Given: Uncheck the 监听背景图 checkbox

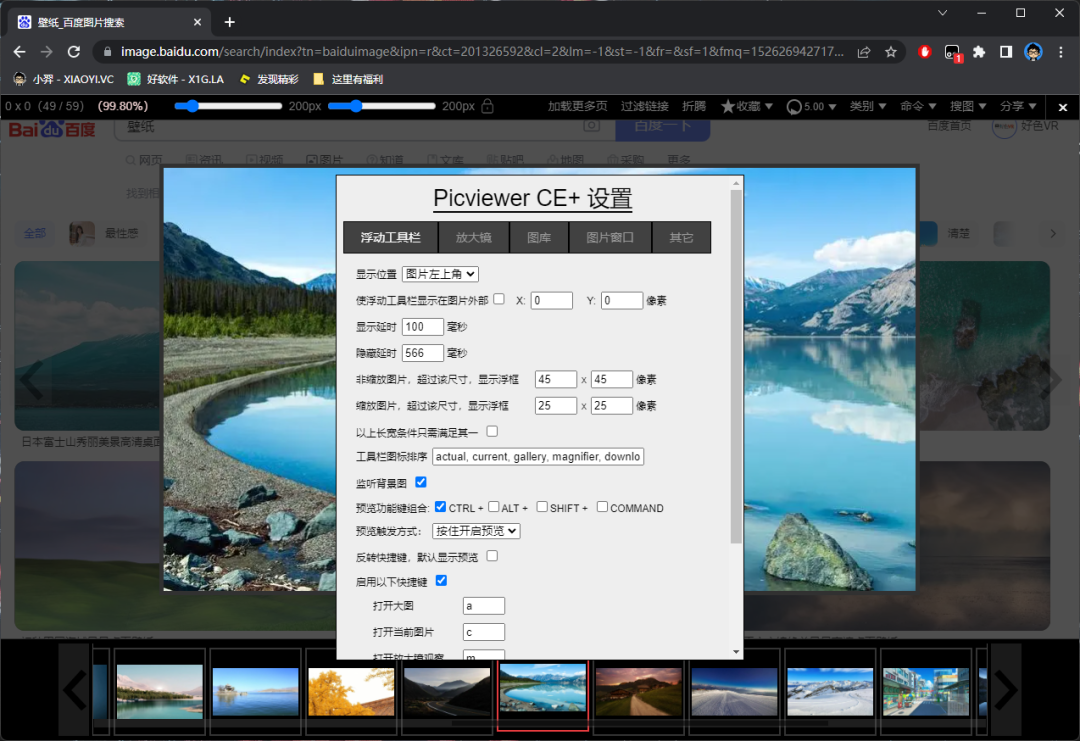Looking at the screenshot, I should tap(421, 482).
